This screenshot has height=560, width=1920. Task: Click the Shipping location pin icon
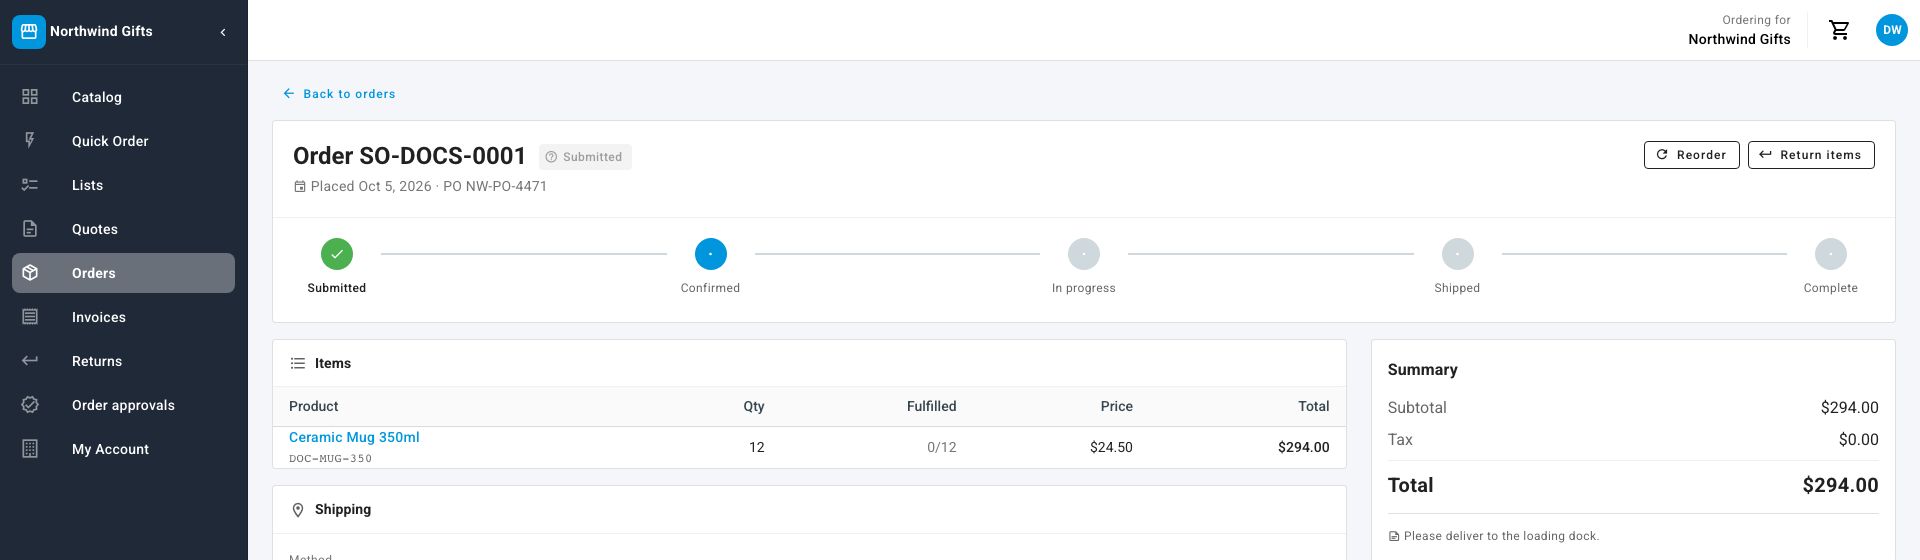[298, 510]
